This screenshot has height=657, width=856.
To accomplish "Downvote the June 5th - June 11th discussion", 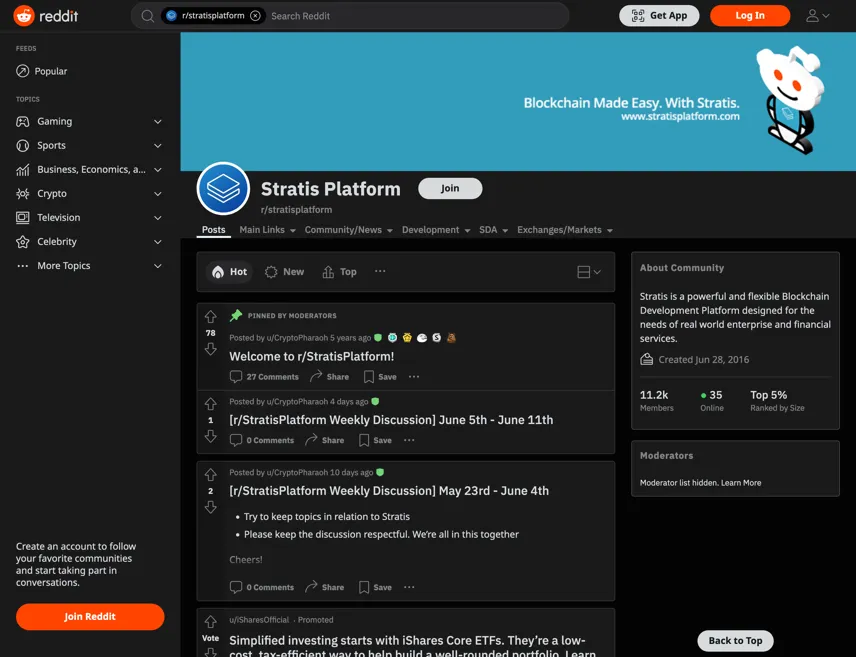I will pyautogui.click(x=211, y=436).
